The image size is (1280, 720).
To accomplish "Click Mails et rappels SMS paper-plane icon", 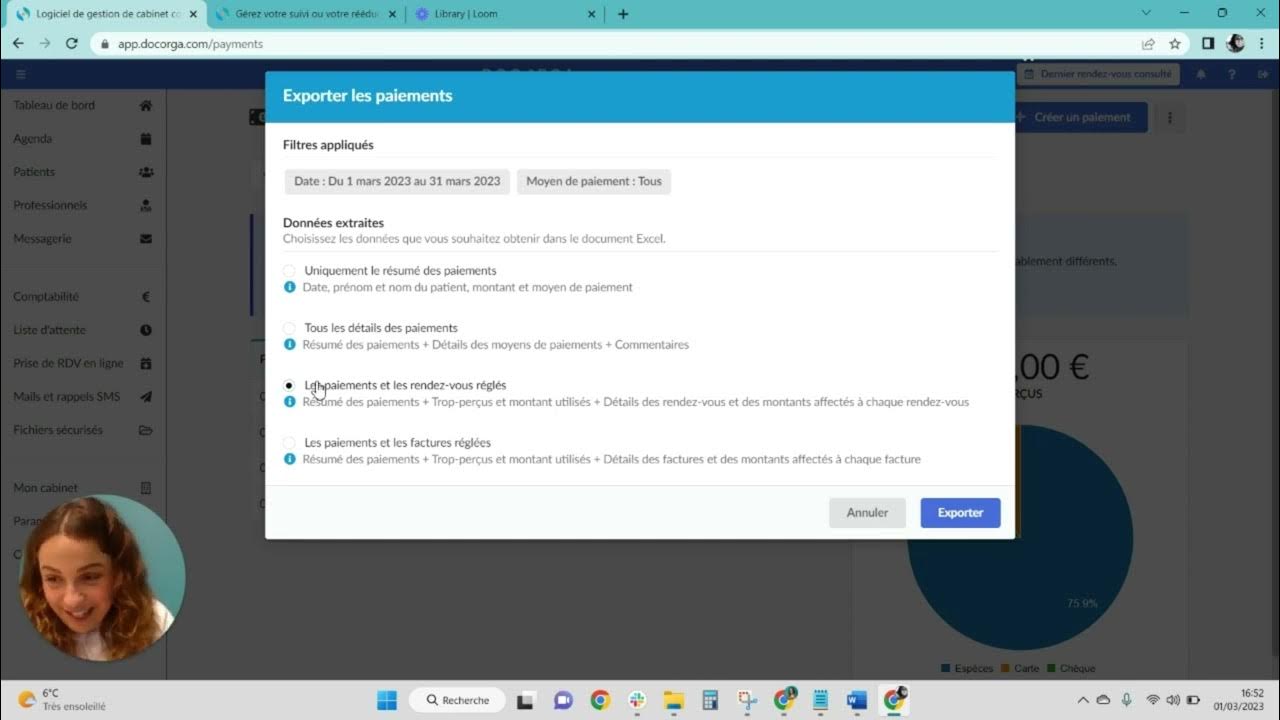I will (x=146, y=397).
